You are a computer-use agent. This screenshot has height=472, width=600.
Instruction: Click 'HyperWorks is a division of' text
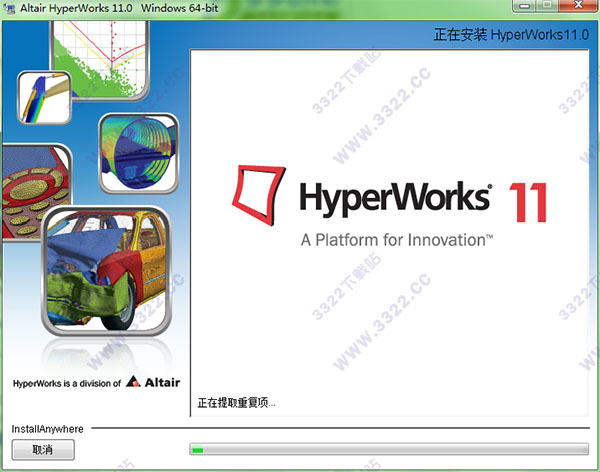coord(67,383)
